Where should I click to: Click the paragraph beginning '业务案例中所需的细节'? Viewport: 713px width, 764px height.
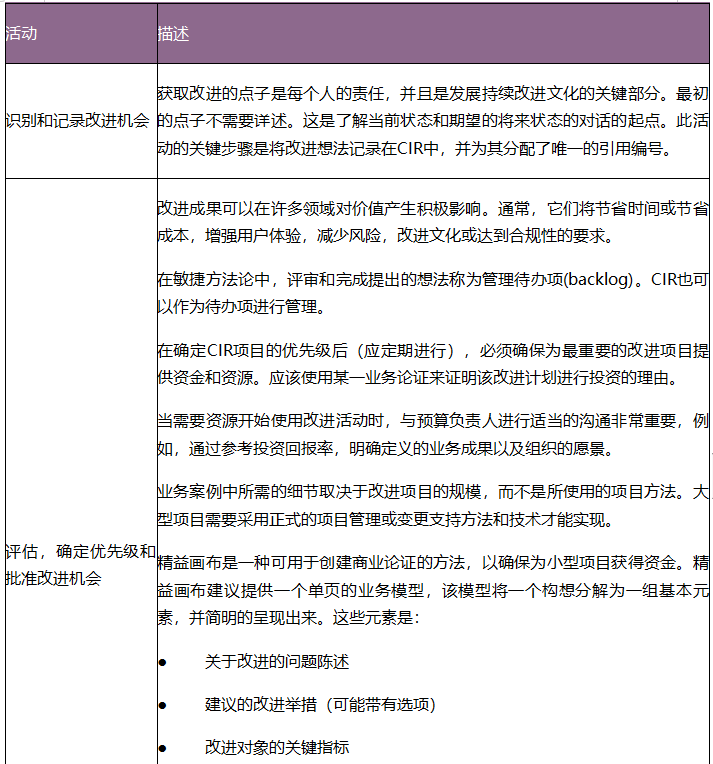click(x=432, y=506)
